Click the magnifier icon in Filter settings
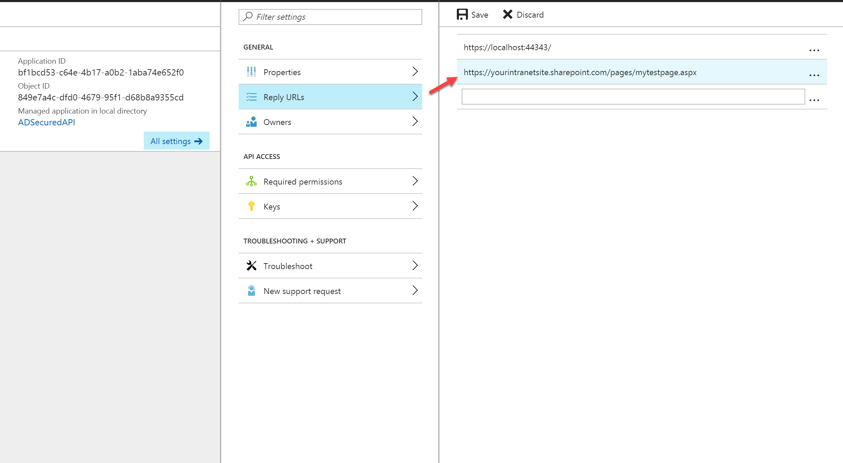The height and width of the screenshot is (463, 843). pos(248,17)
